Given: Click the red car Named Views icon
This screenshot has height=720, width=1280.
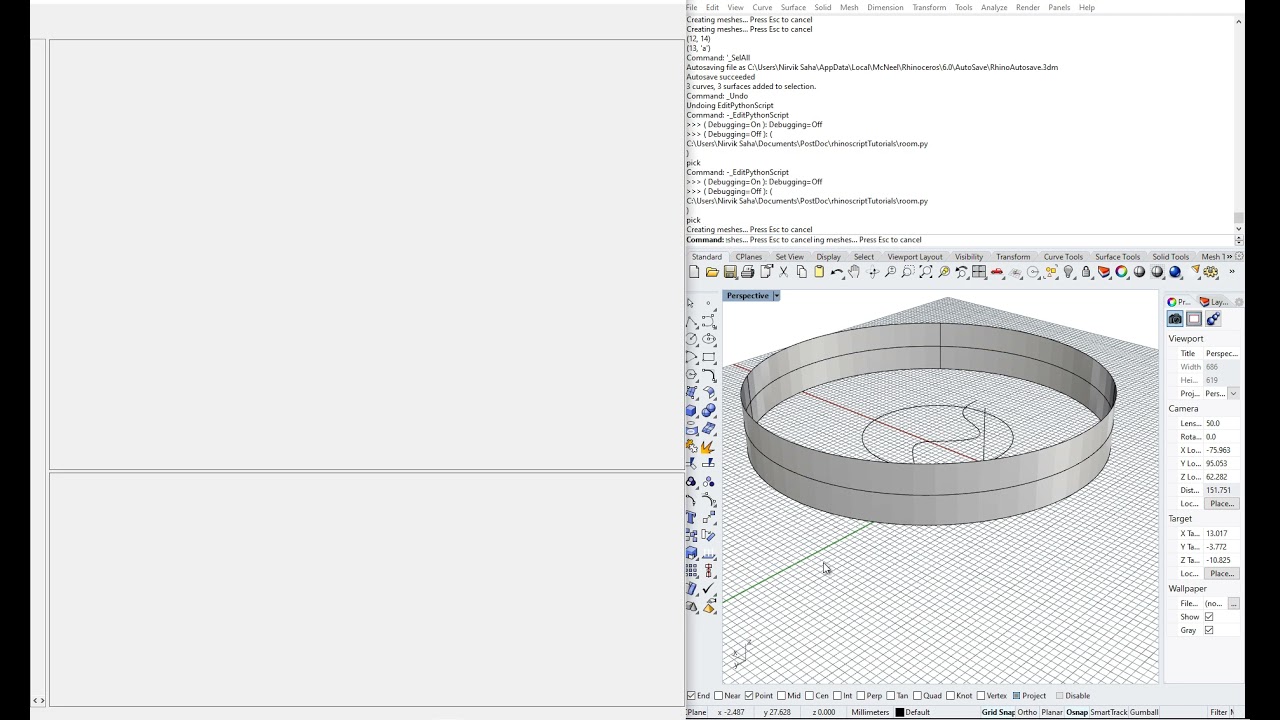Looking at the screenshot, I should tap(997, 272).
